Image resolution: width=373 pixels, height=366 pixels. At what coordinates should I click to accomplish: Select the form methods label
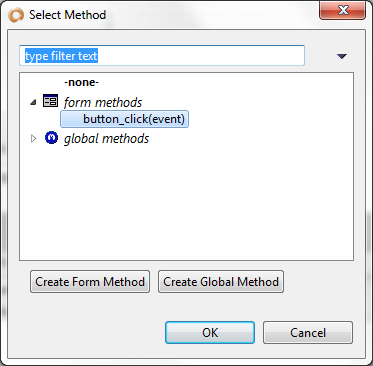[x=103, y=102]
